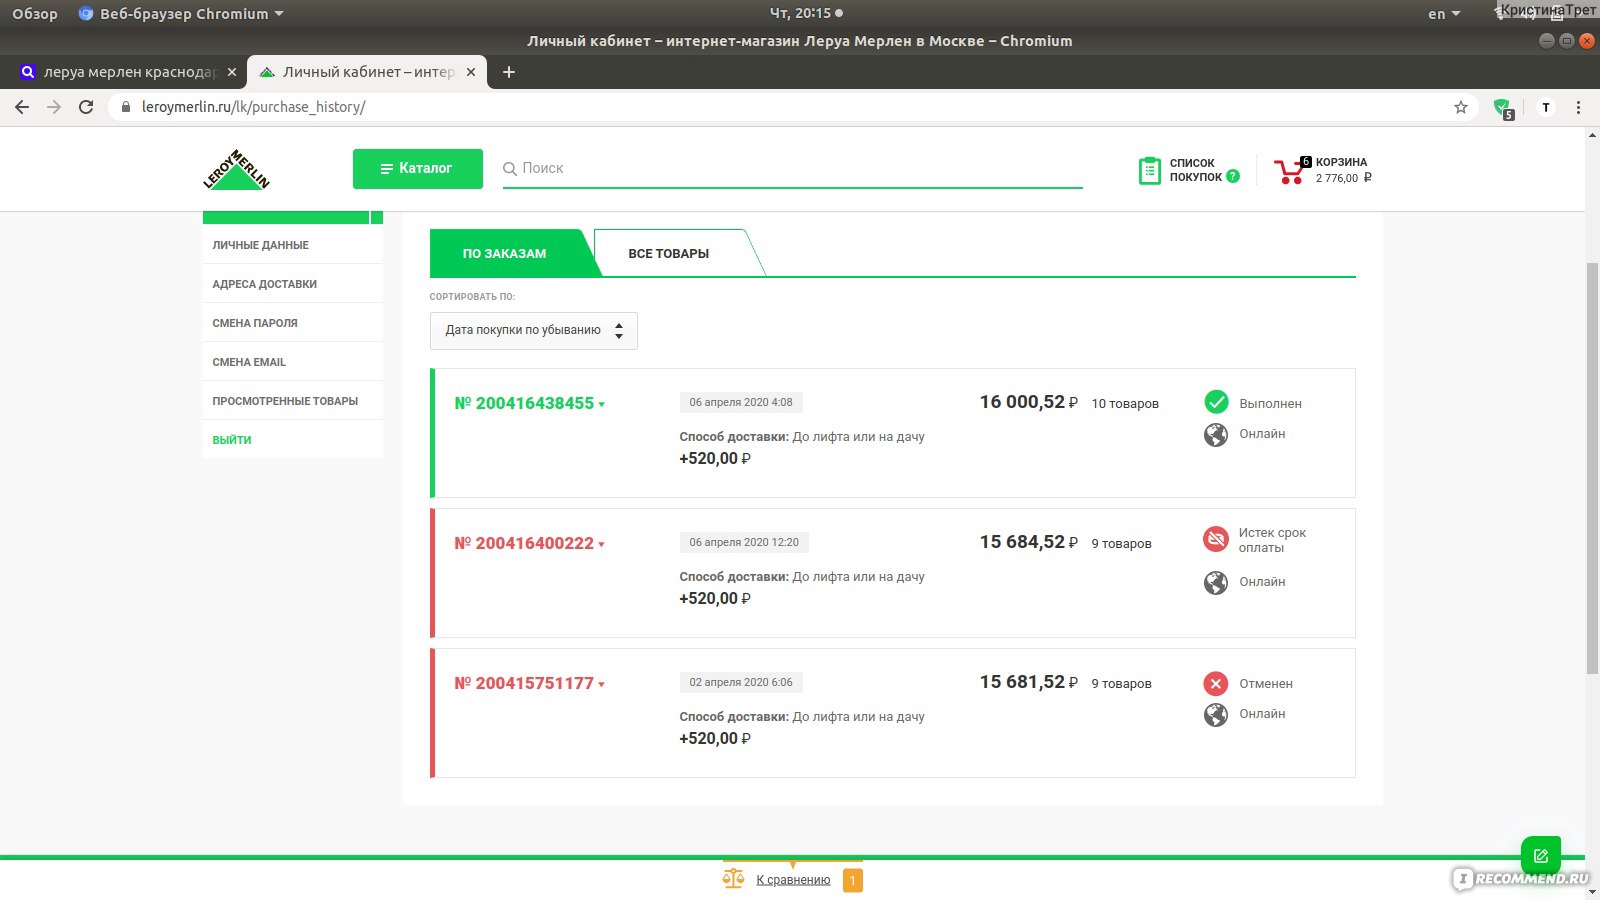Open the shopping list clipboard icon
Screen dimensions: 1600x900
[1150, 171]
